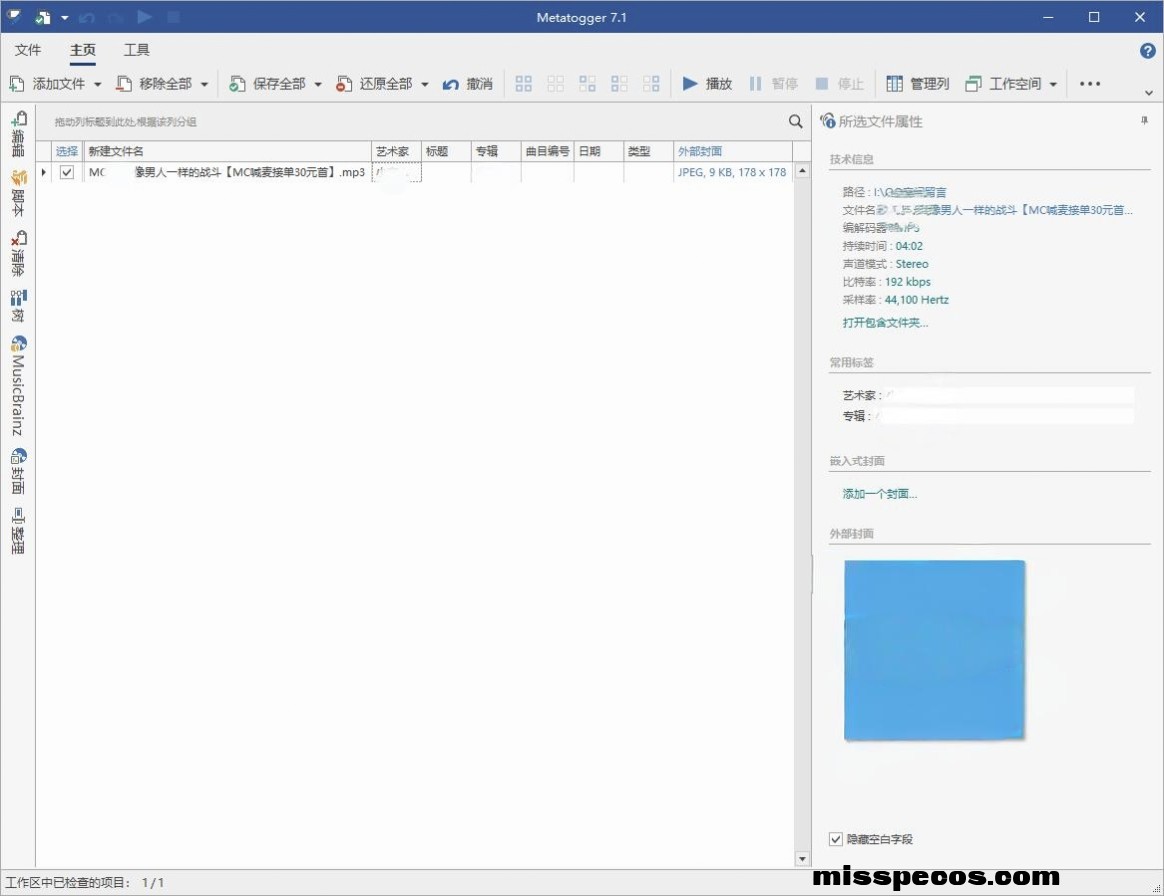Sort by 类型 column header

coord(648,151)
